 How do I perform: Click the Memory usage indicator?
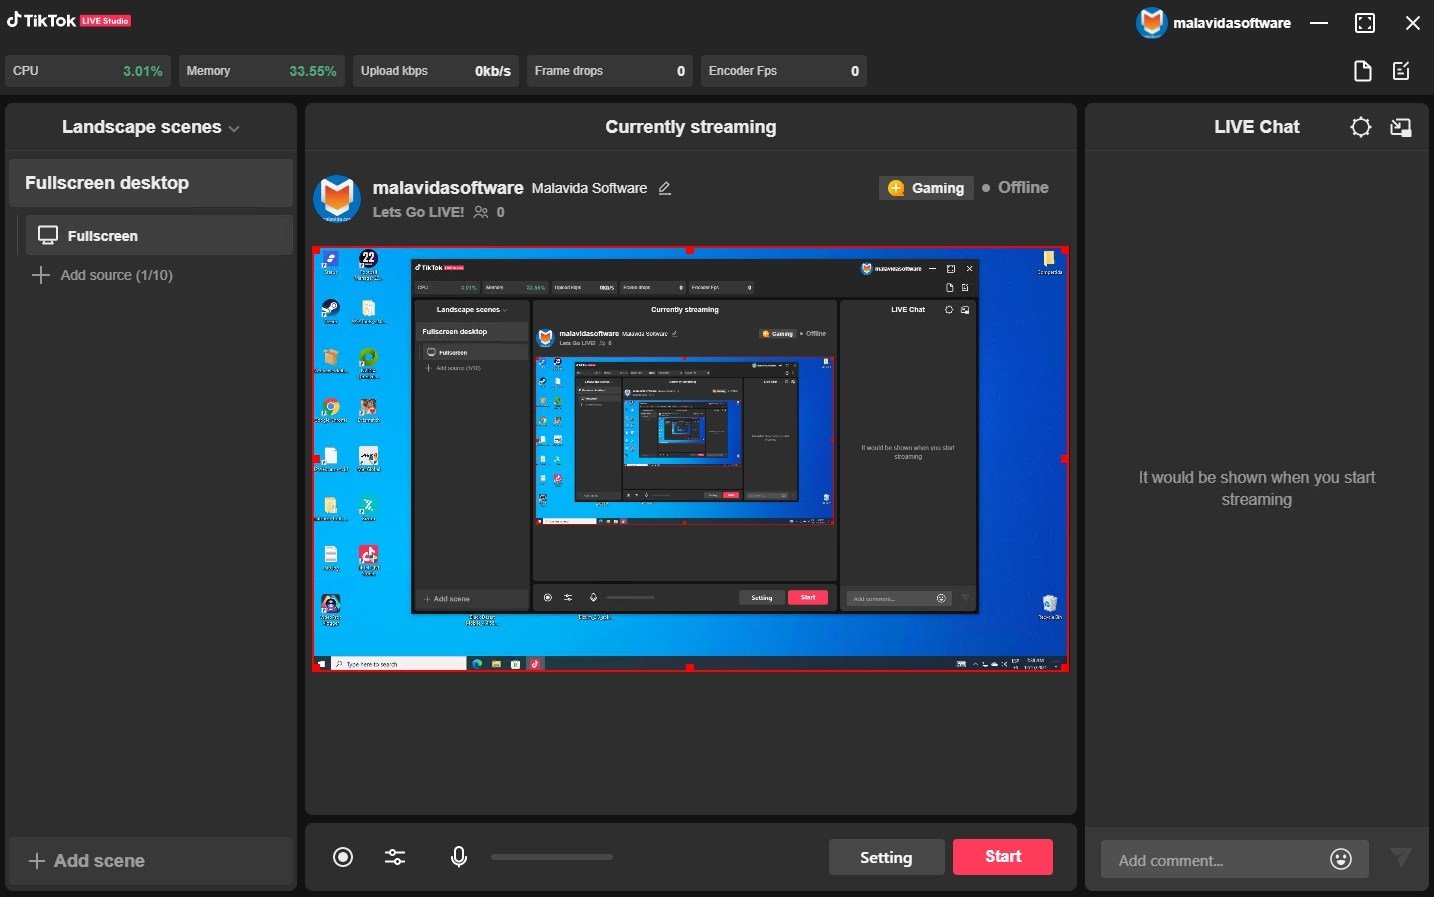(x=262, y=71)
